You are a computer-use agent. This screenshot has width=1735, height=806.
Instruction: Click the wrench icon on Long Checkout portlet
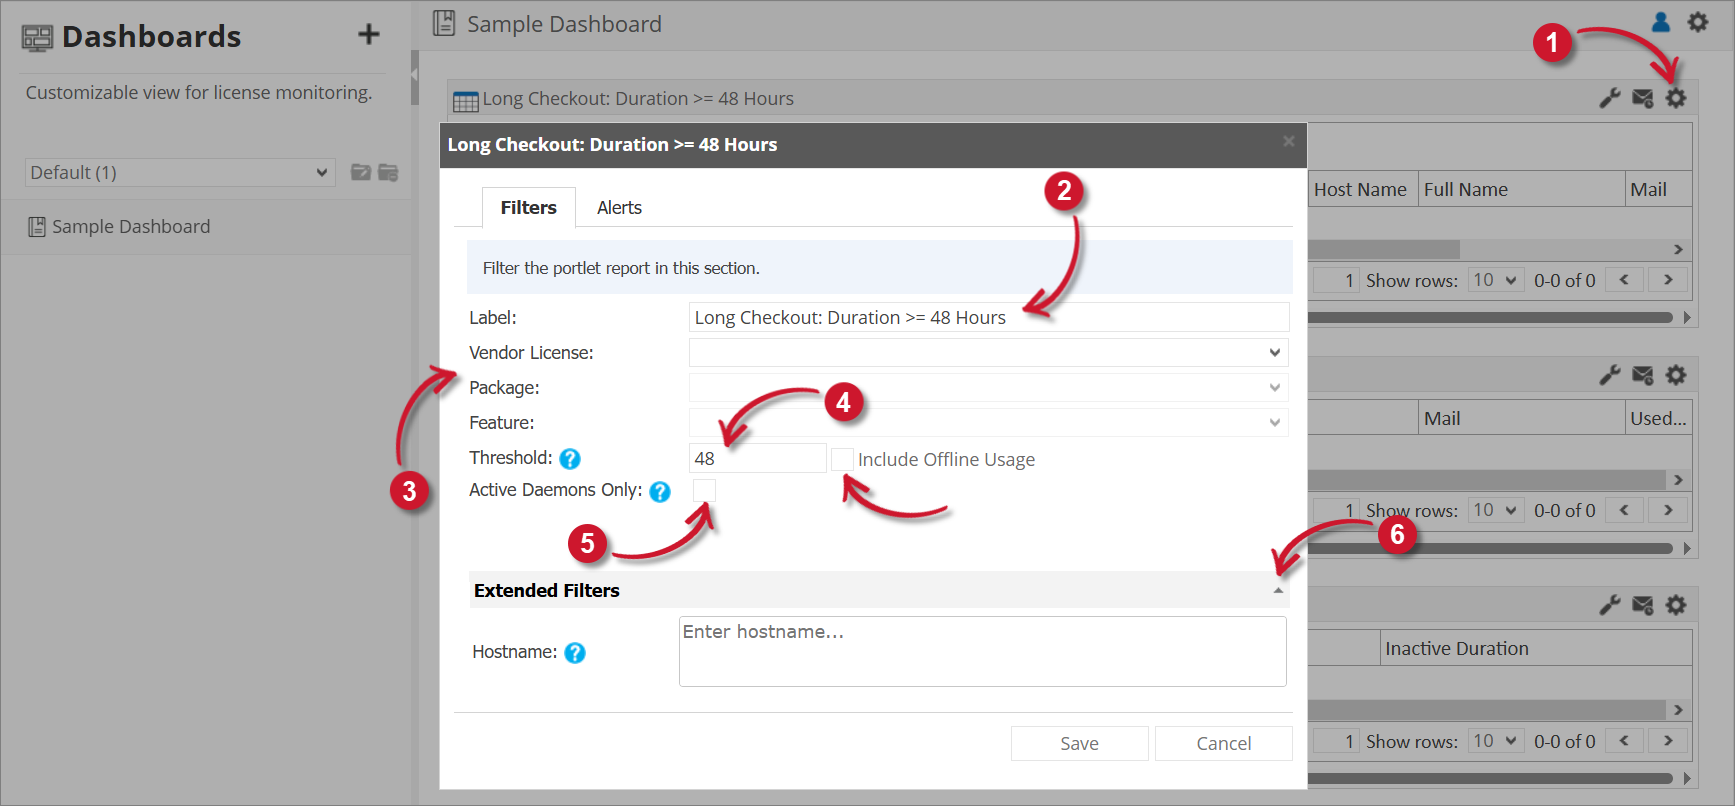(x=1610, y=98)
